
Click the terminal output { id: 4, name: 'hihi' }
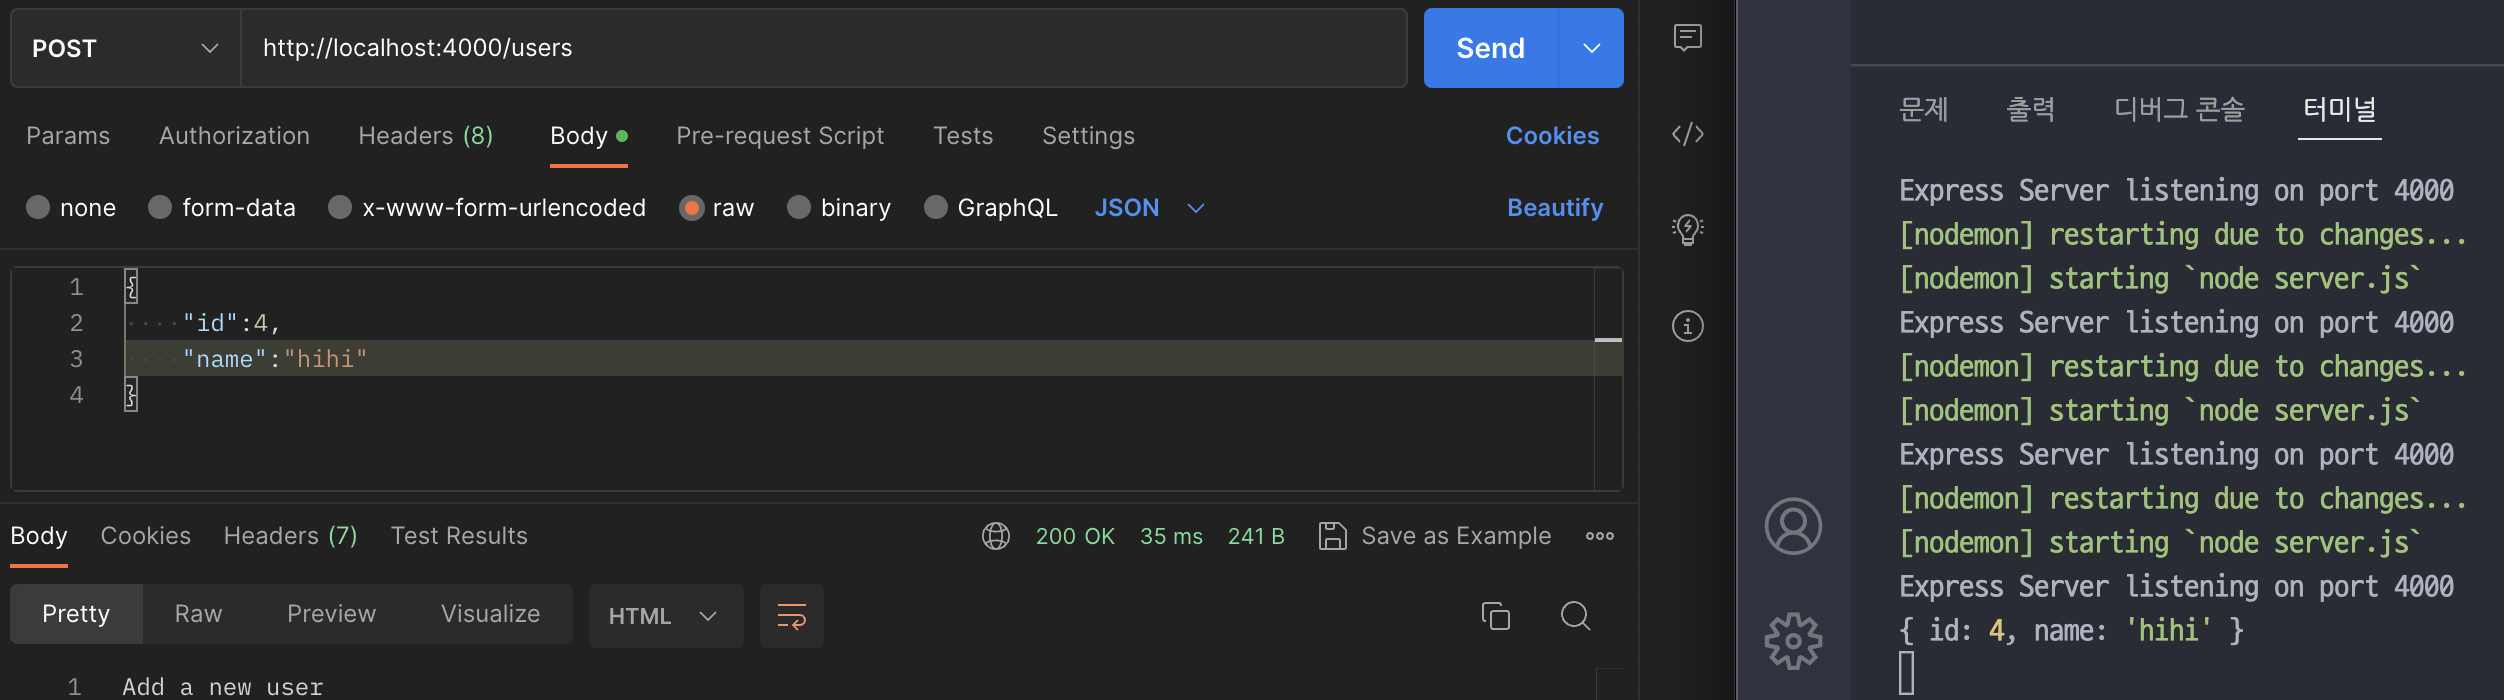[x=2071, y=630]
